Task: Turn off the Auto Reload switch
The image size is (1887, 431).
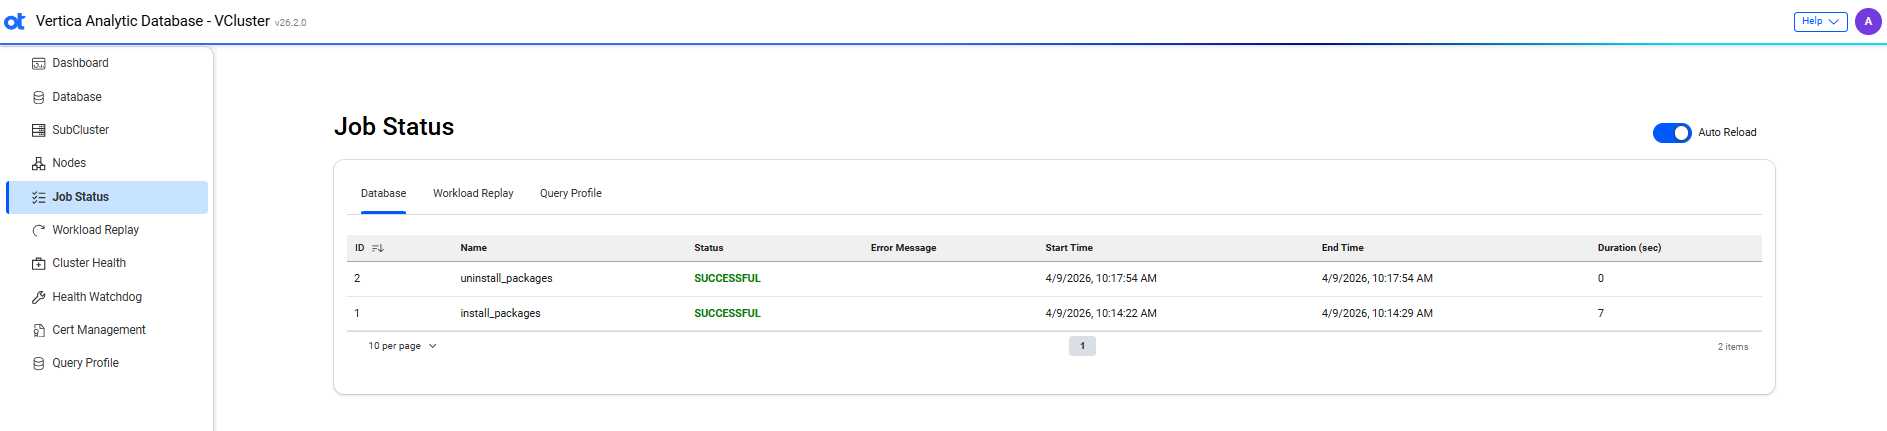Action: coord(1672,133)
